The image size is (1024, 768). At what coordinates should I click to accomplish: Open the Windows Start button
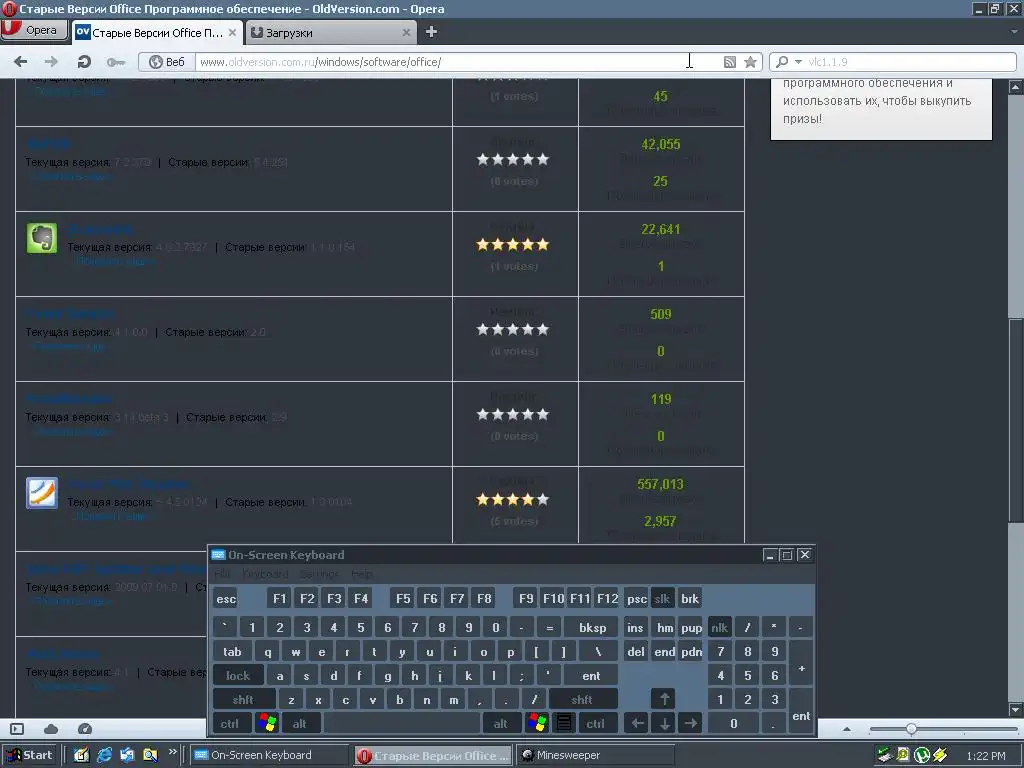pos(29,755)
